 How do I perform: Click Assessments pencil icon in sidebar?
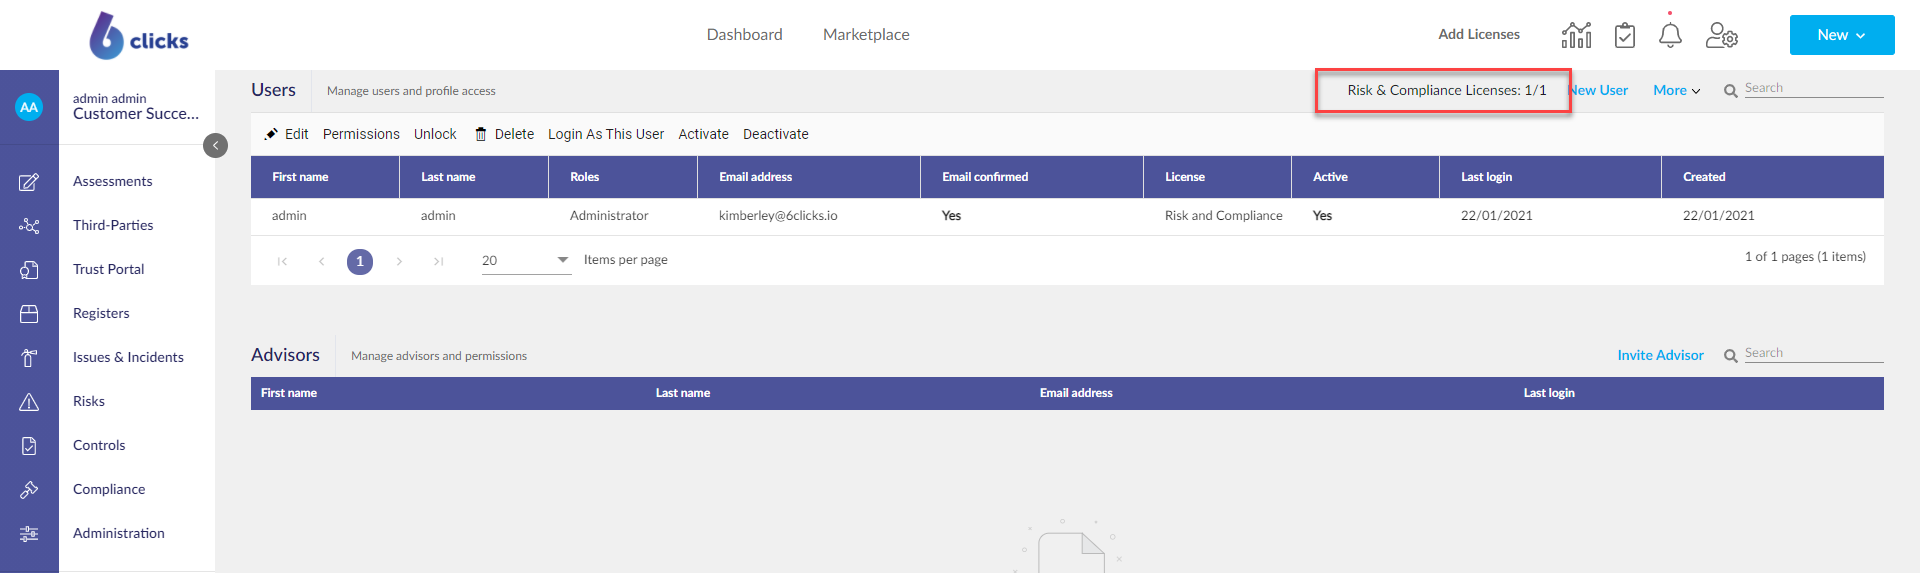(x=29, y=182)
